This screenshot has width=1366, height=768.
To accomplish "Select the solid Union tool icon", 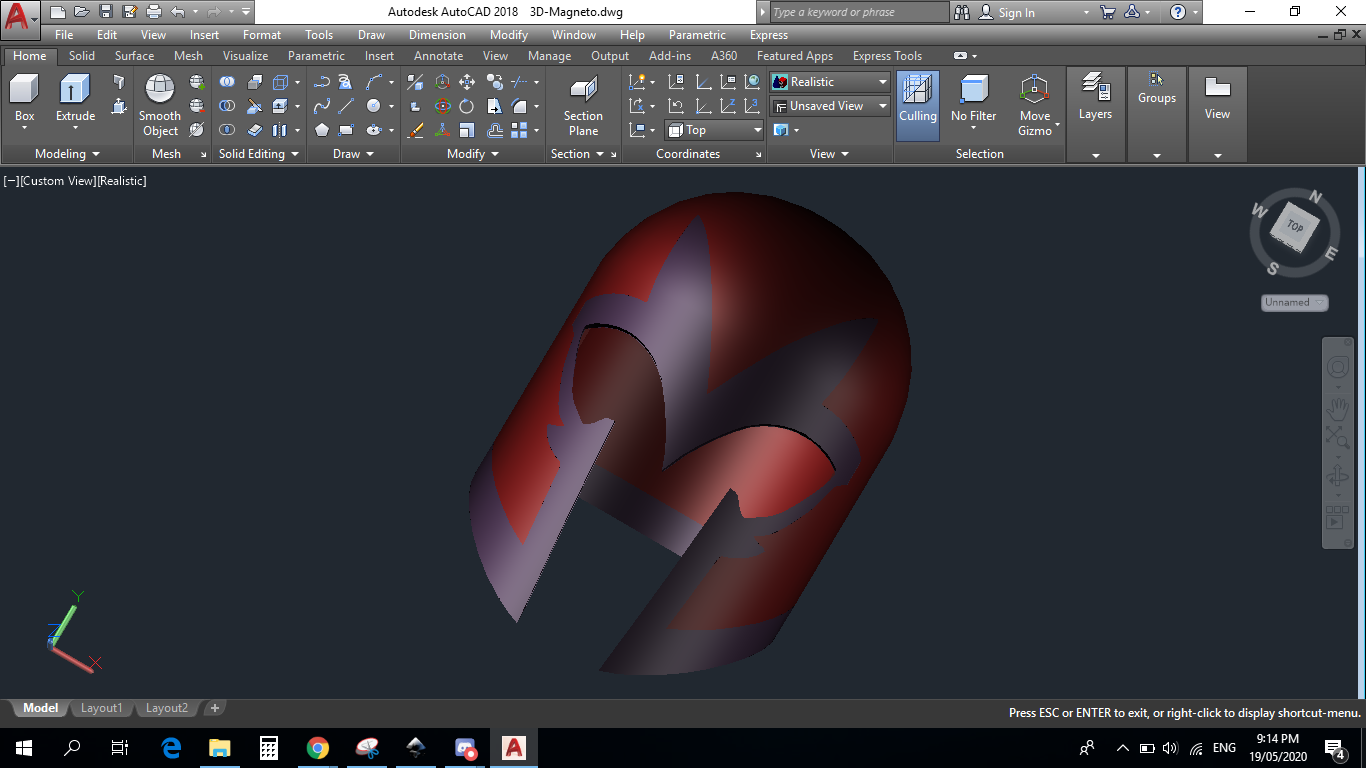I will pyautogui.click(x=227, y=82).
